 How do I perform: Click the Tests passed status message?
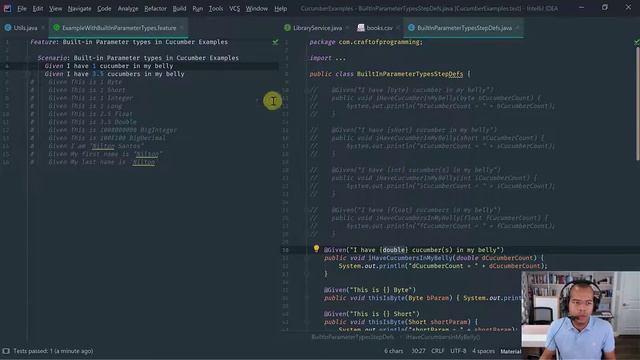[x=53, y=351]
